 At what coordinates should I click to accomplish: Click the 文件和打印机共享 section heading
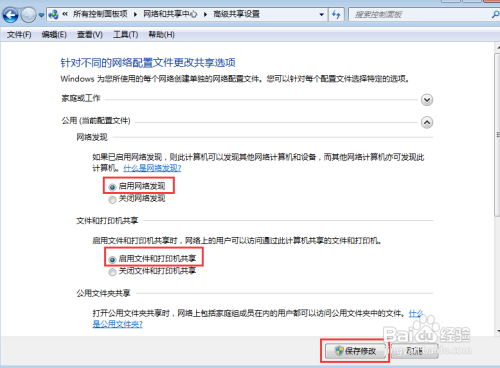[x=107, y=220]
